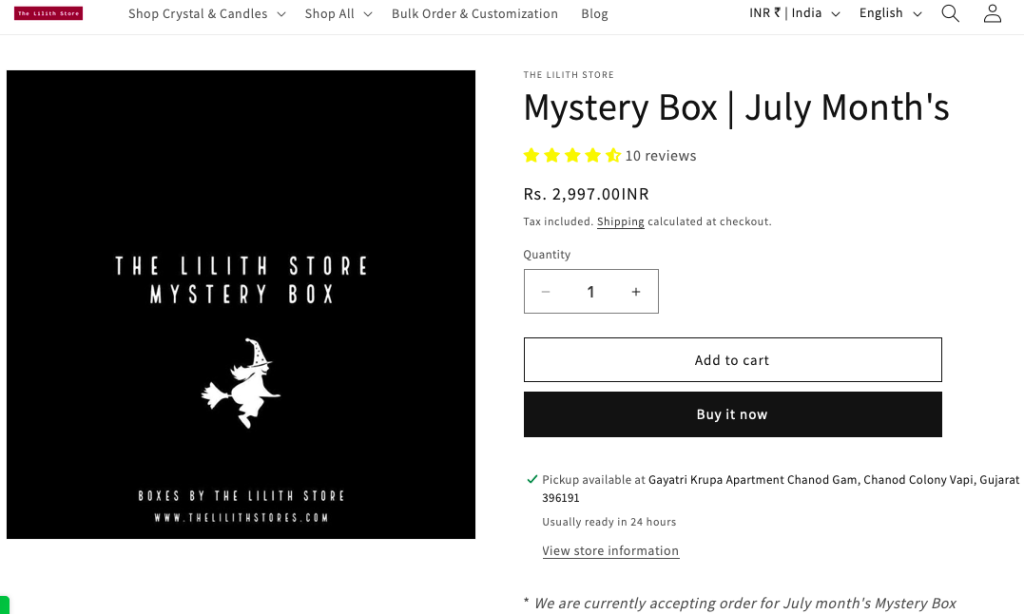Open the search icon
Viewport: 1024px width, 614px height.
pyautogui.click(x=949, y=13)
